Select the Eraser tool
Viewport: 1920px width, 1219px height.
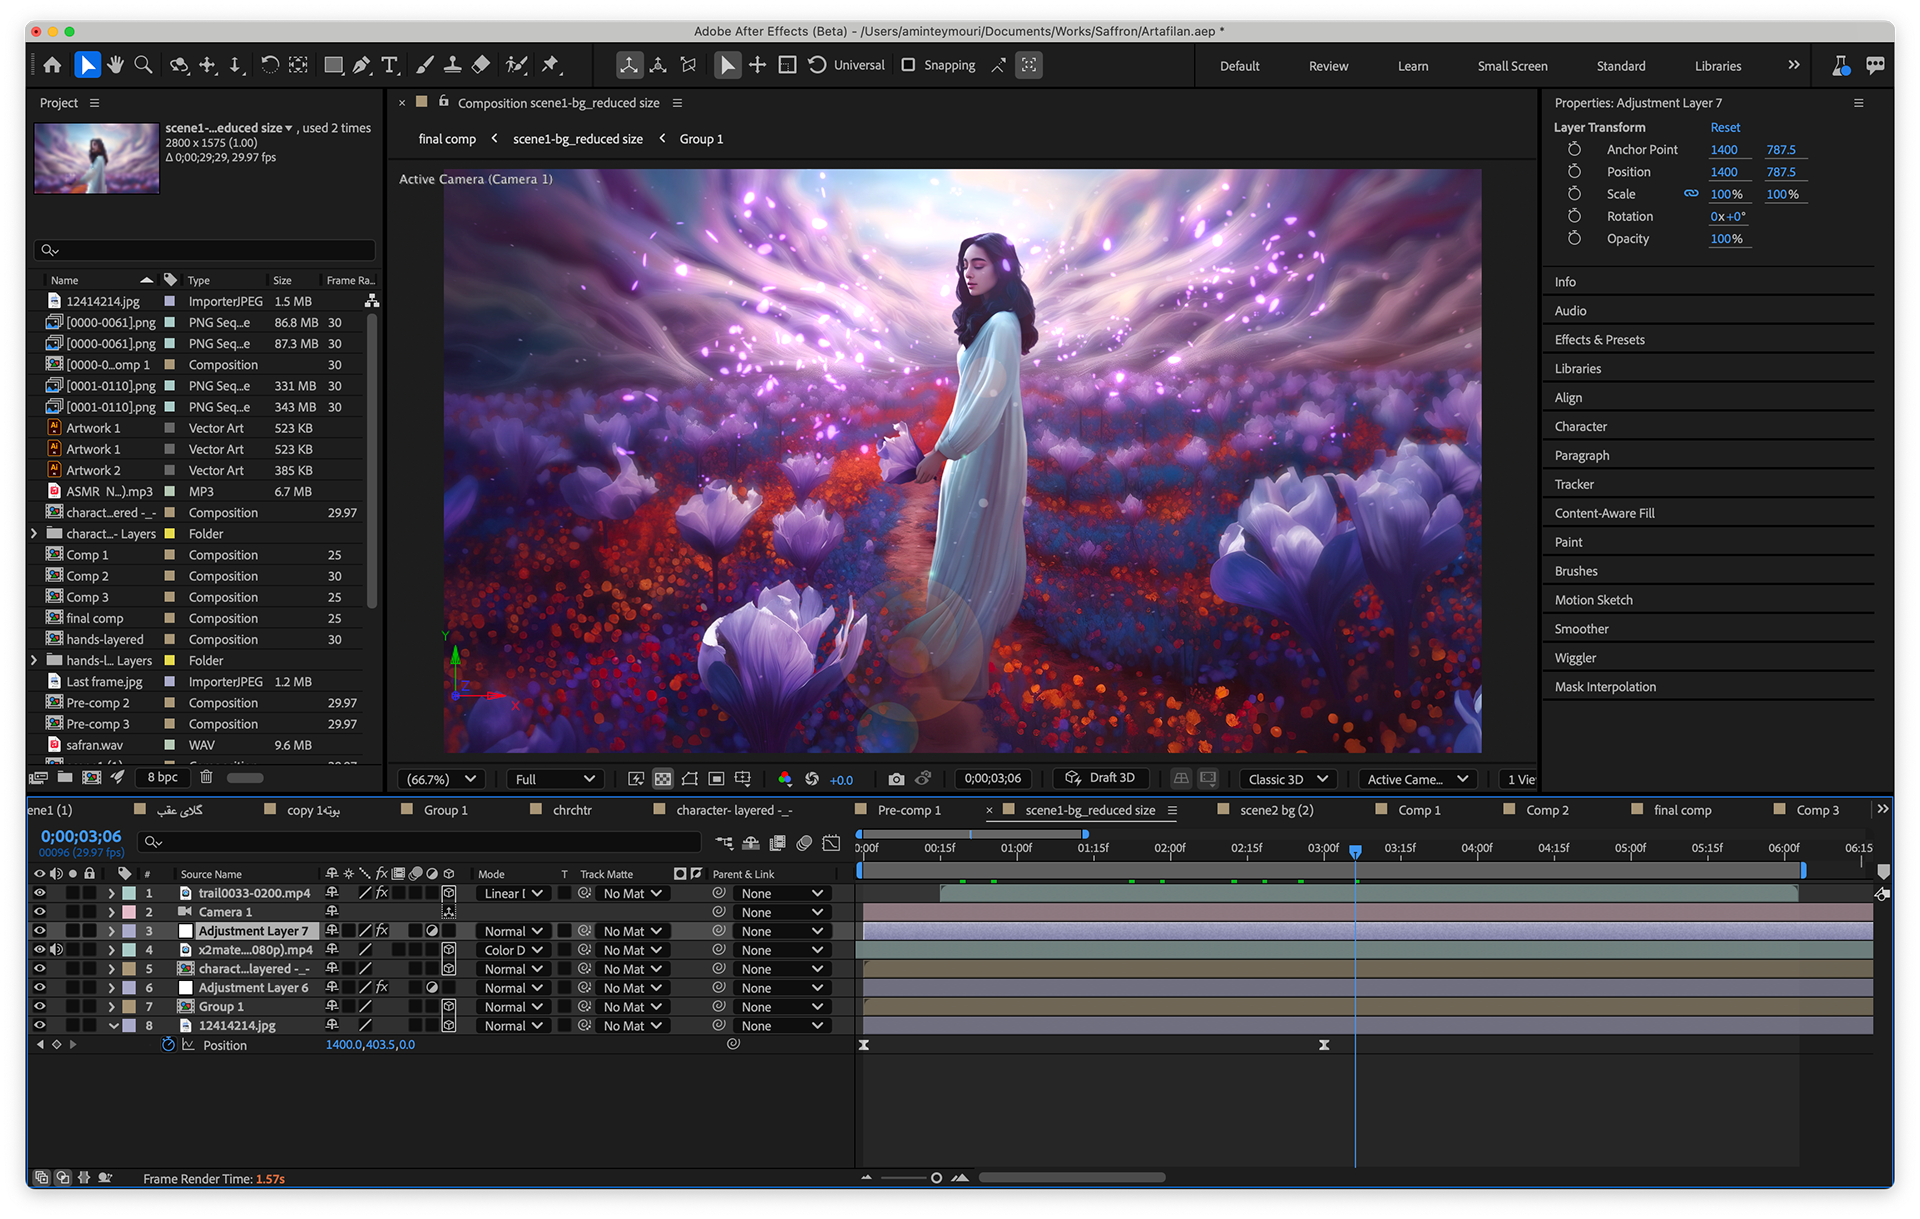[481, 65]
